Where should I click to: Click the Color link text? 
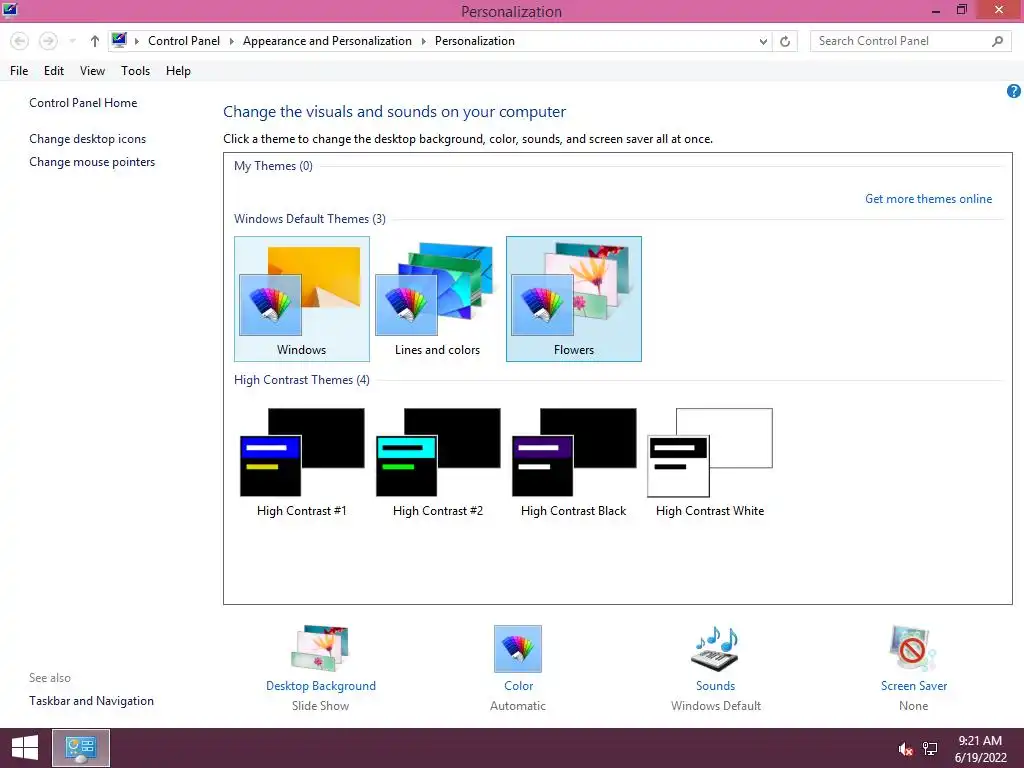click(x=519, y=686)
